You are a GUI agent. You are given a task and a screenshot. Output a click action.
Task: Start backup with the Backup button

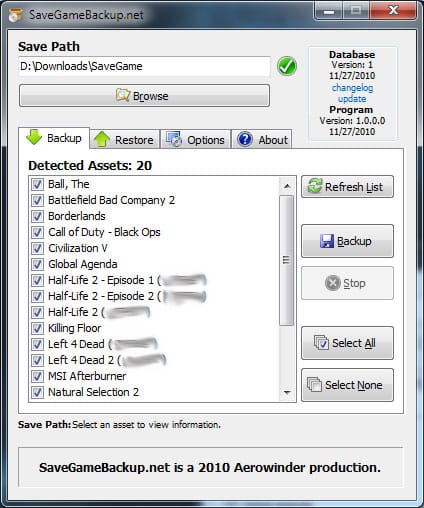(x=347, y=241)
